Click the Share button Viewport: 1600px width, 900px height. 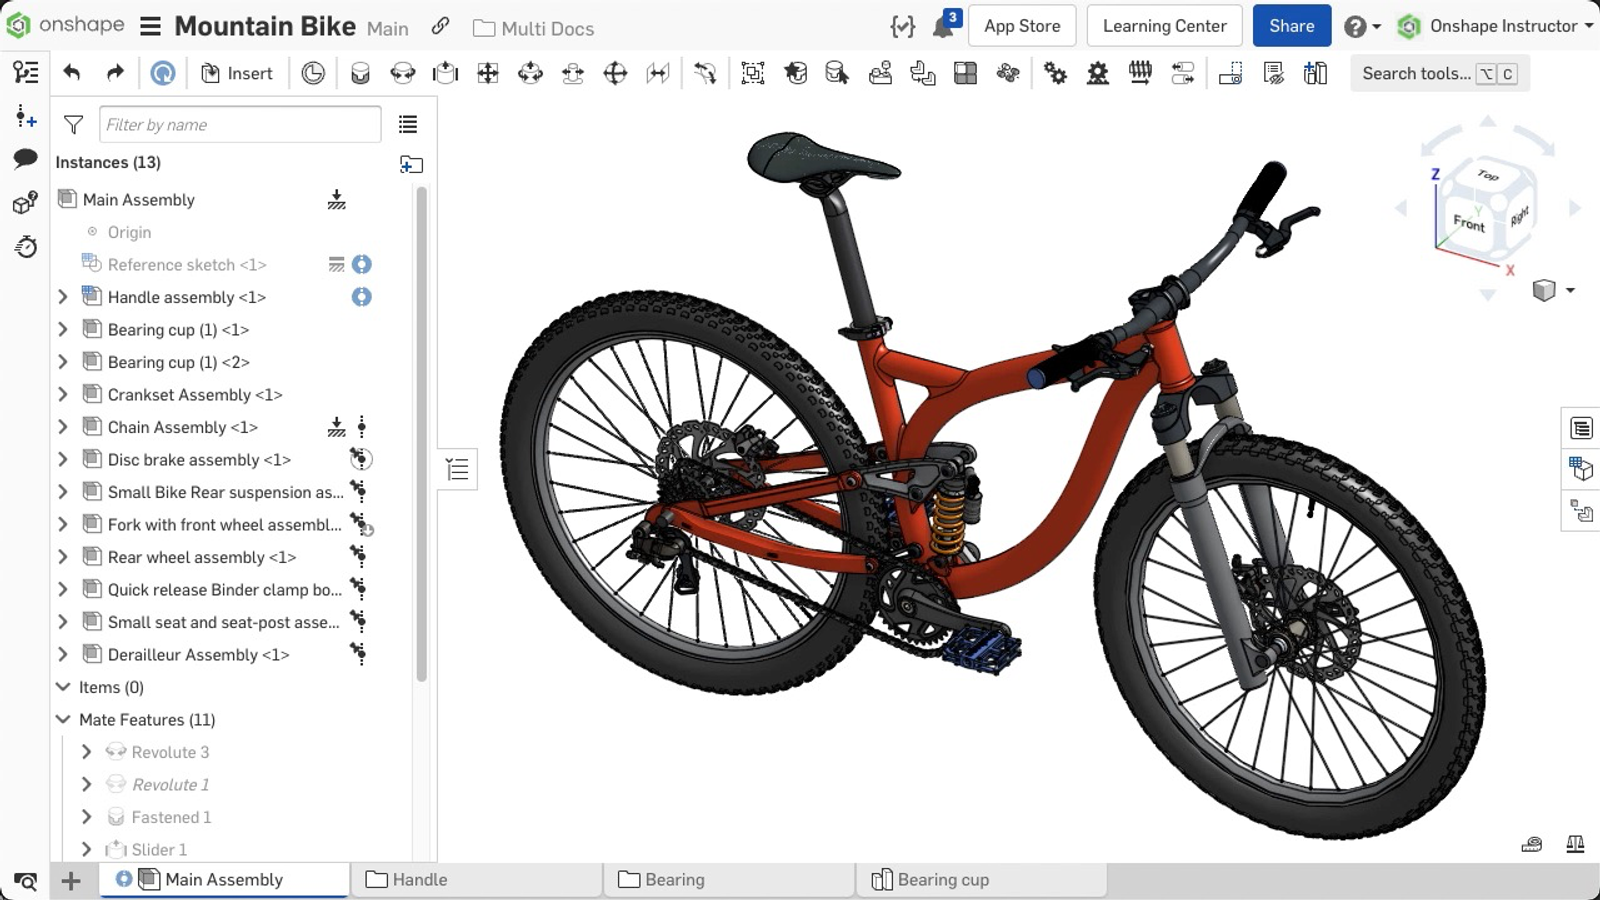click(1291, 26)
